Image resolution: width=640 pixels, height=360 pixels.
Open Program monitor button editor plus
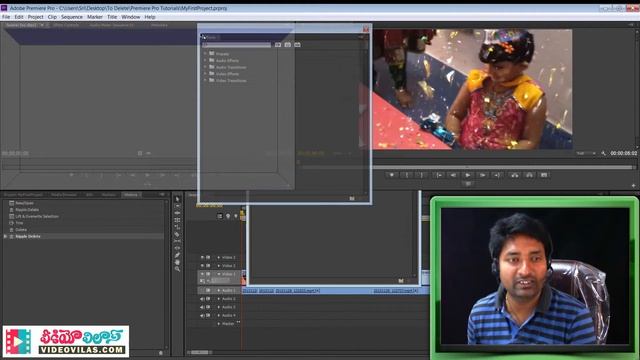point(633,186)
